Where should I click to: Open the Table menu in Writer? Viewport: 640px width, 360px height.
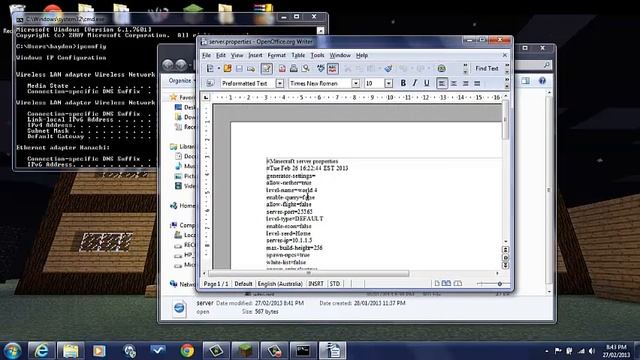(x=298, y=55)
